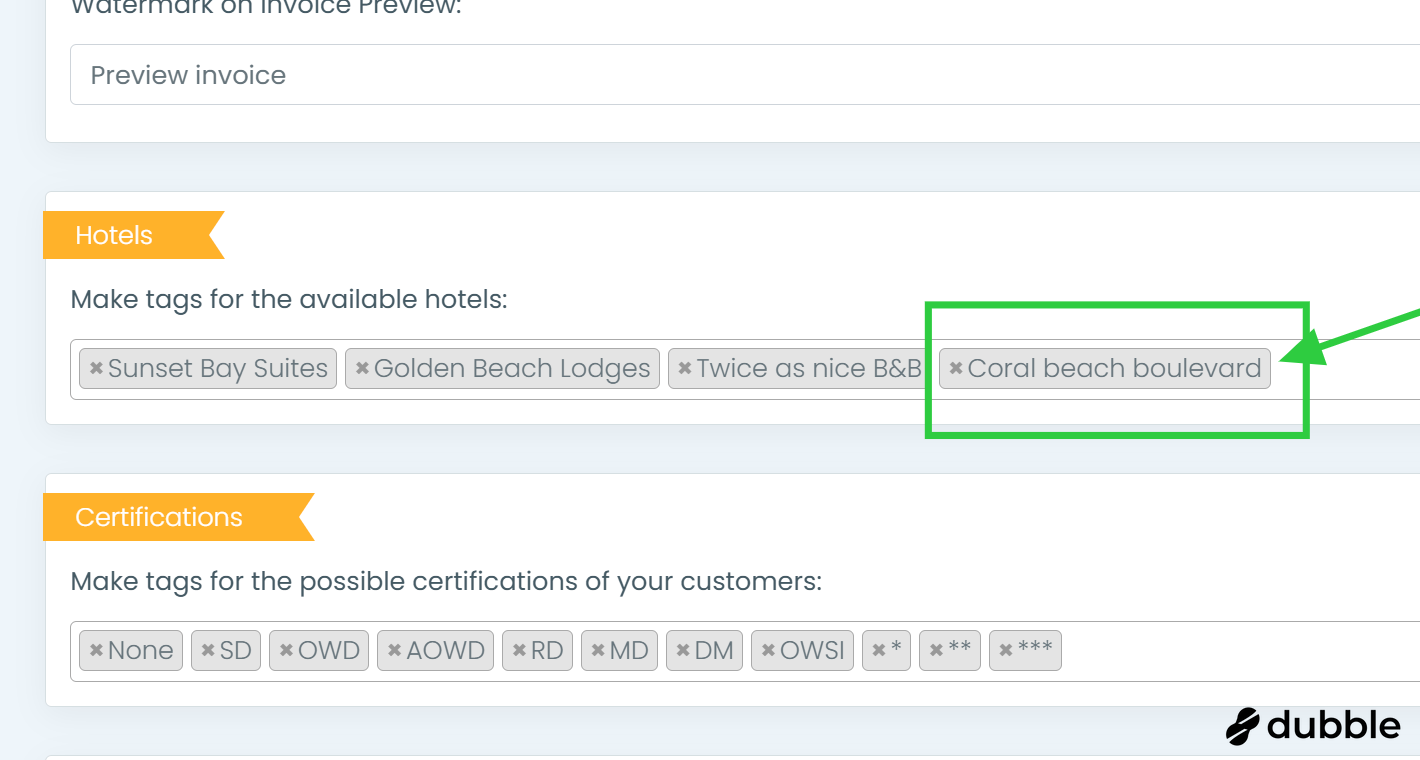Remove the None certification tag

[x=96, y=651]
